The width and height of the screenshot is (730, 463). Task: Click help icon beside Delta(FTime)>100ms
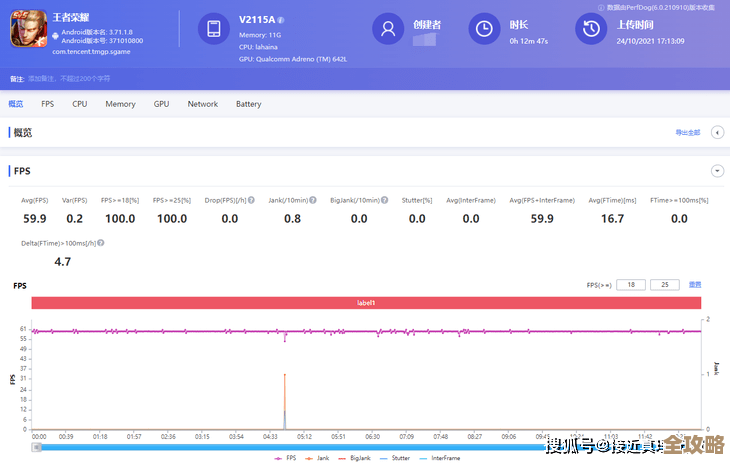[x=101, y=243]
